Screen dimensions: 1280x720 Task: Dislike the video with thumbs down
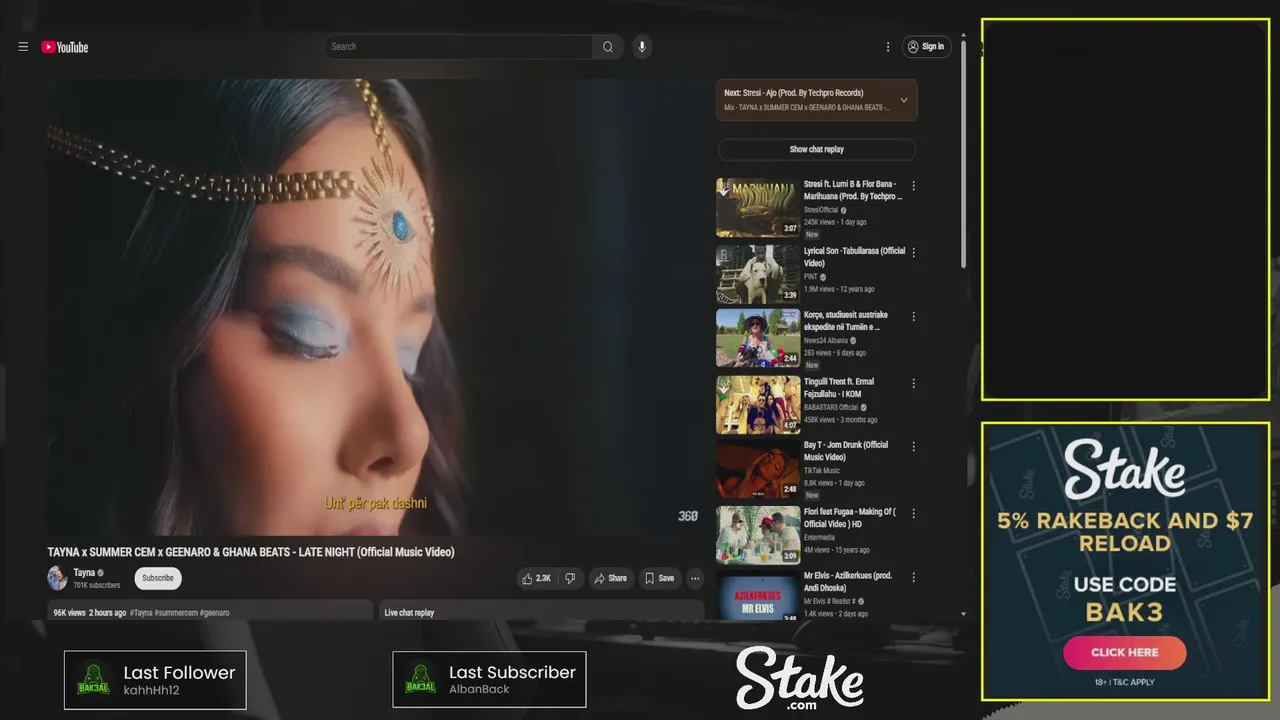pyautogui.click(x=570, y=578)
